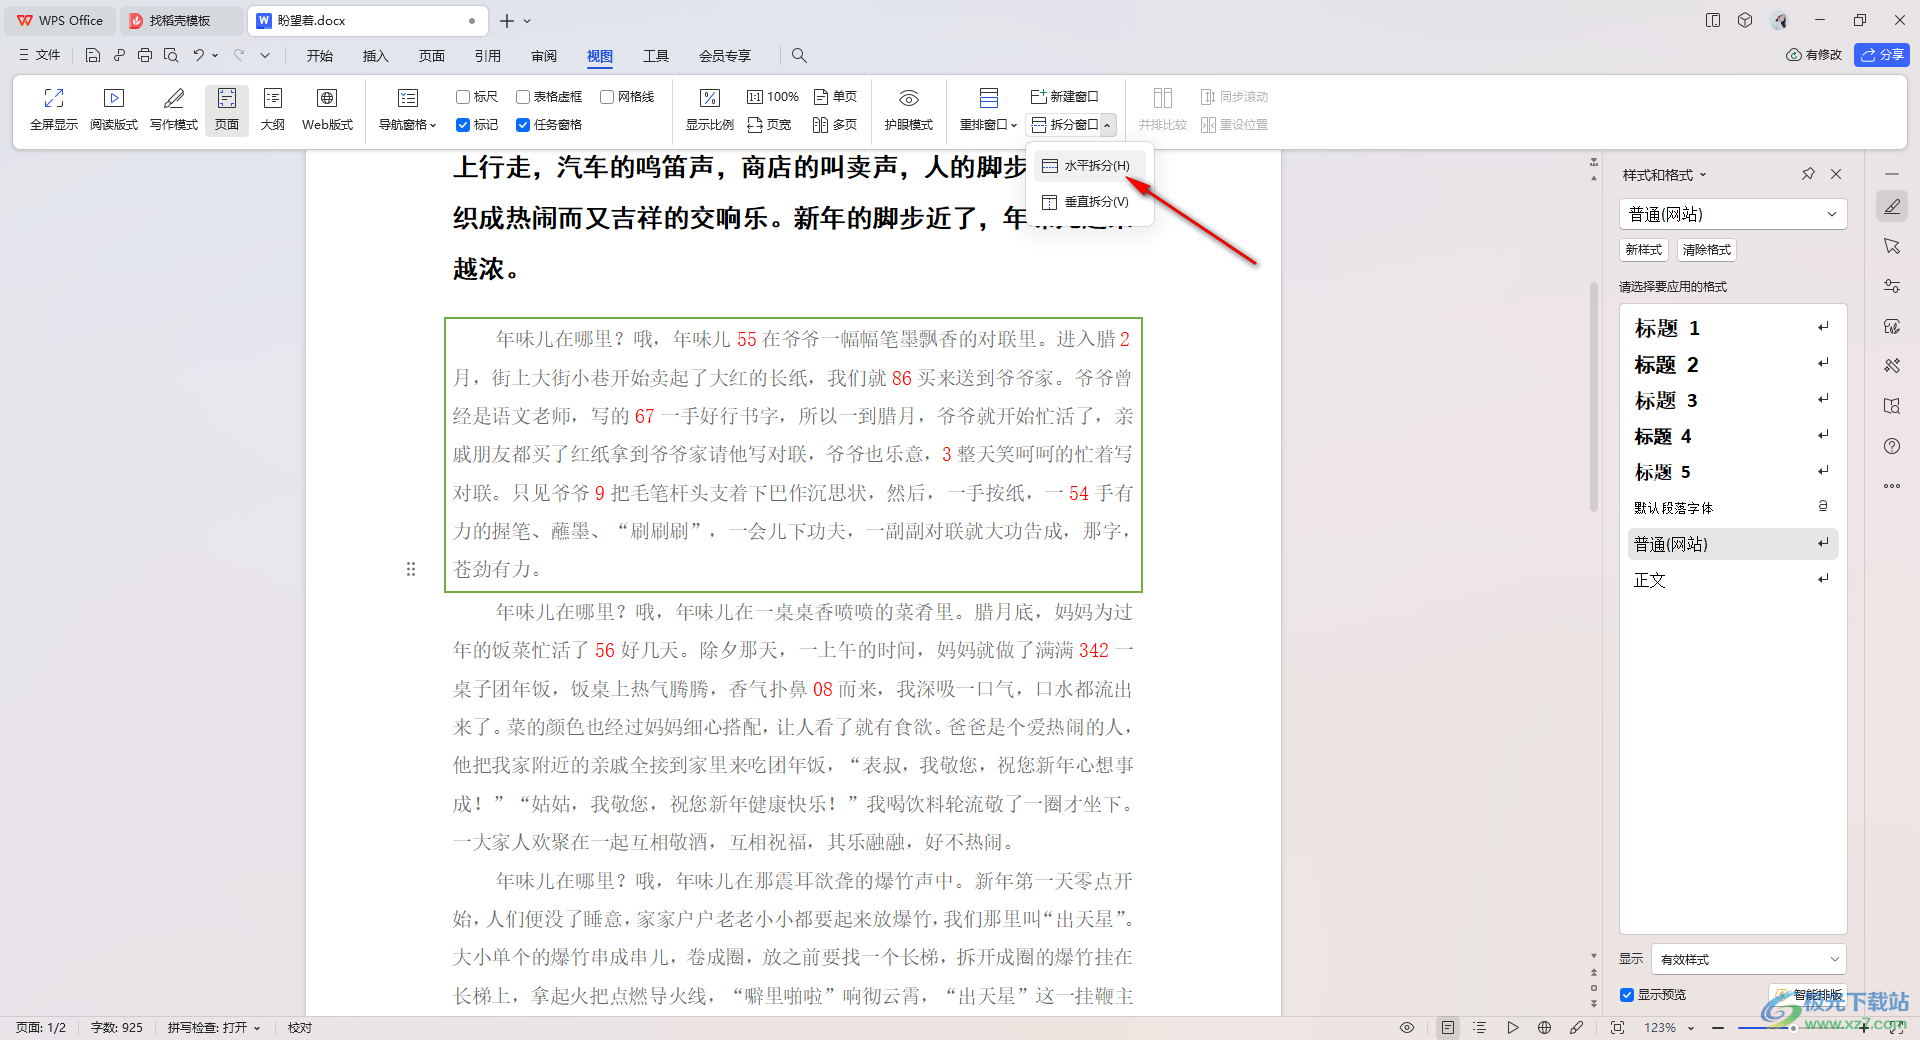The width and height of the screenshot is (1920, 1040).
Task: Click the Share button
Action: click(1882, 55)
